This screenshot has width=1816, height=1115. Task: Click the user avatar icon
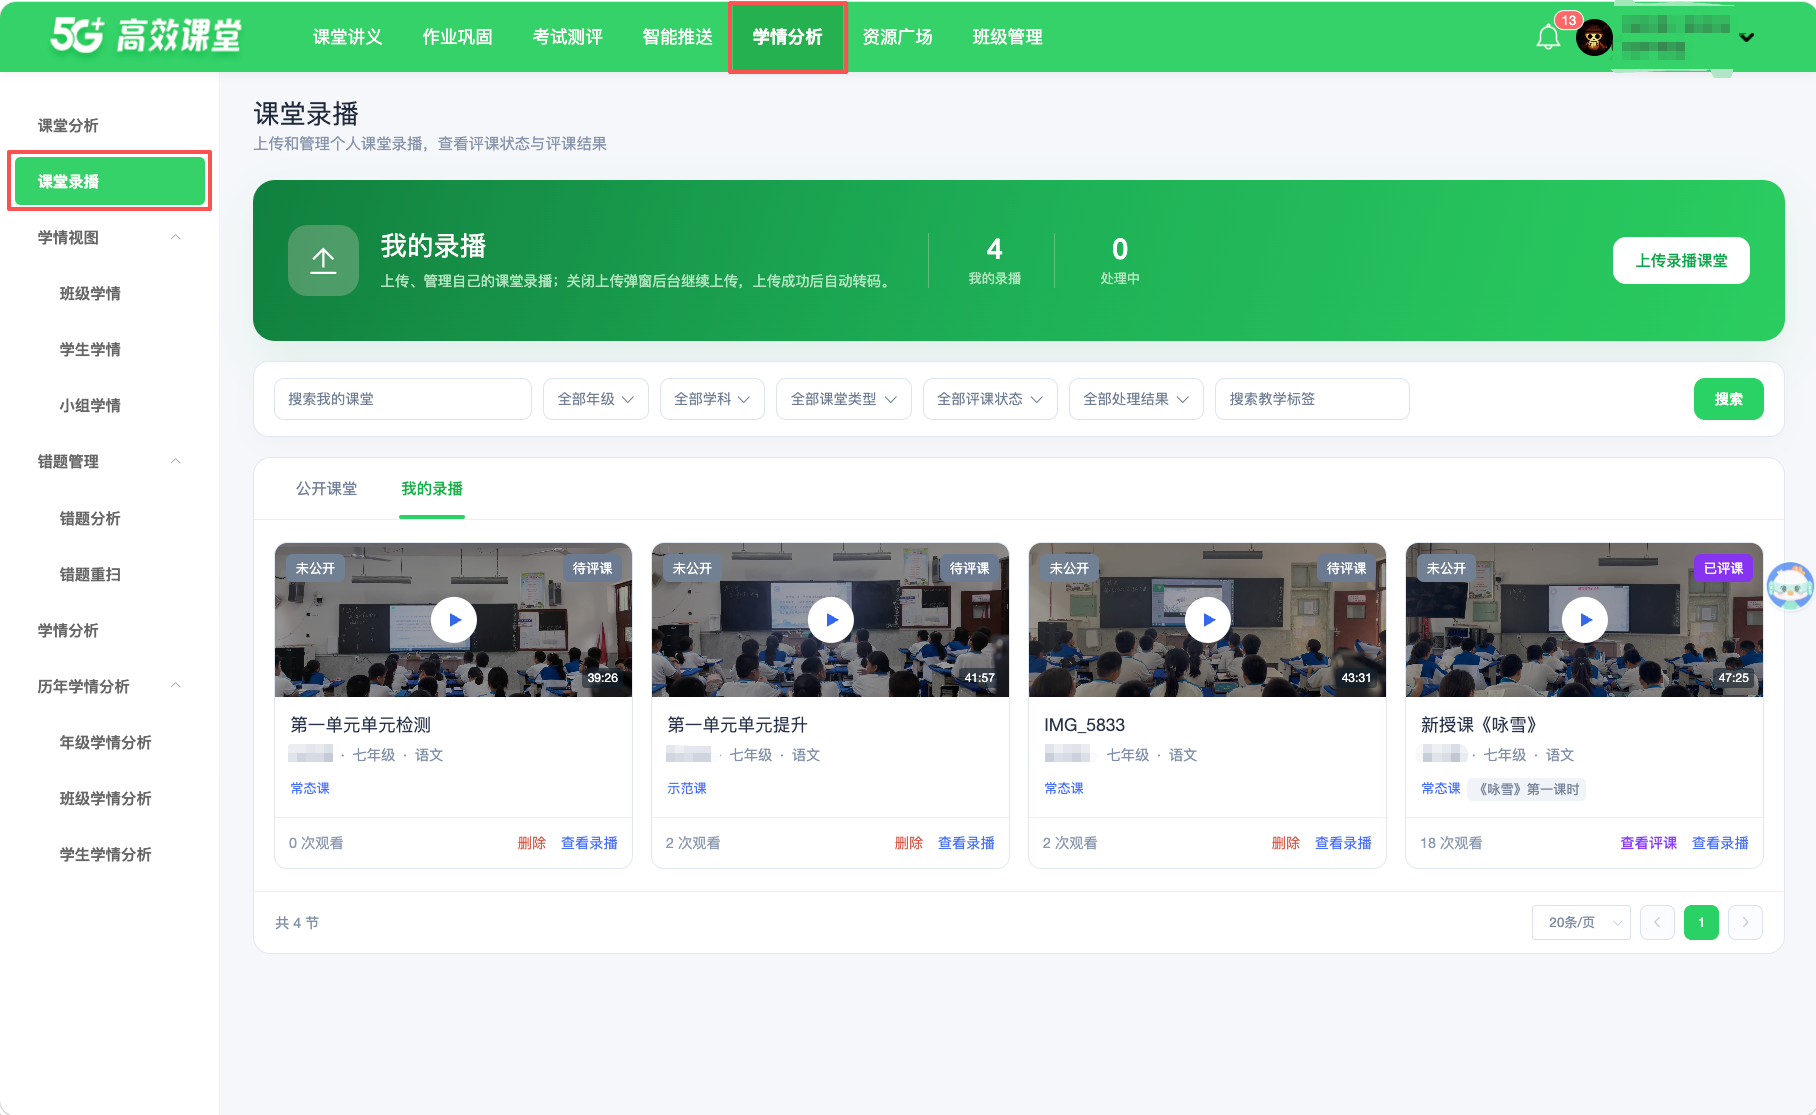[1594, 38]
